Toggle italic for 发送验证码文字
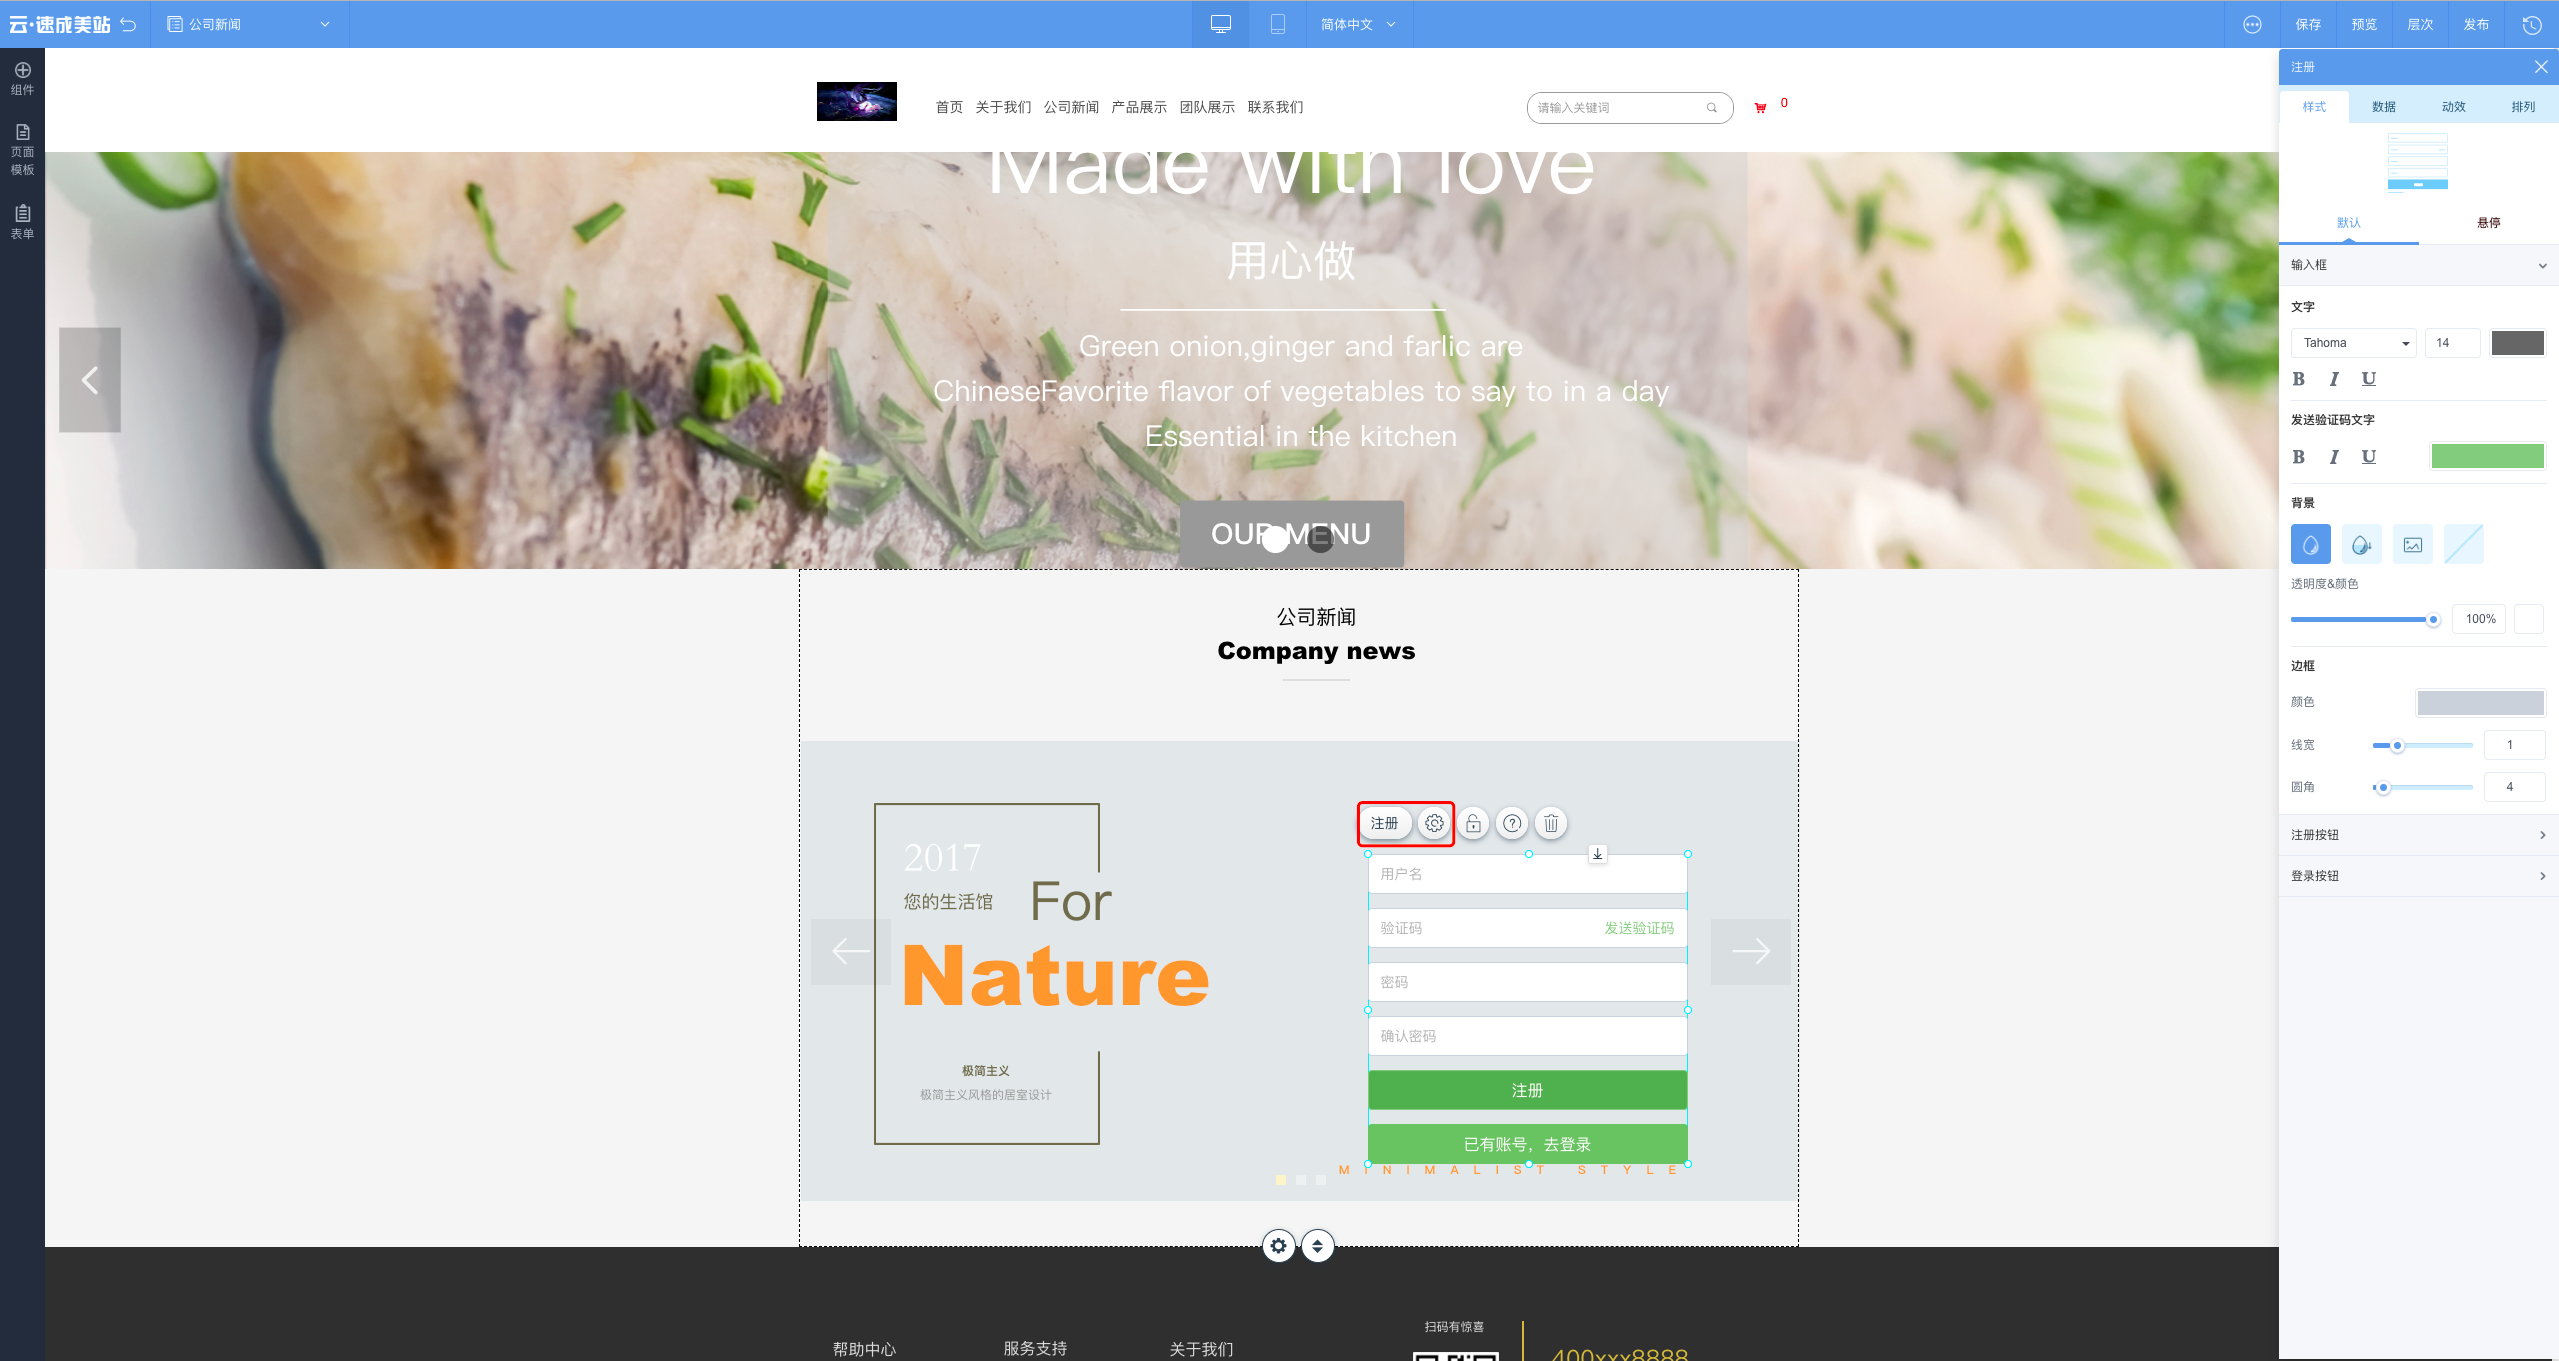The image size is (2559, 1361). [x=2333, y=457]
